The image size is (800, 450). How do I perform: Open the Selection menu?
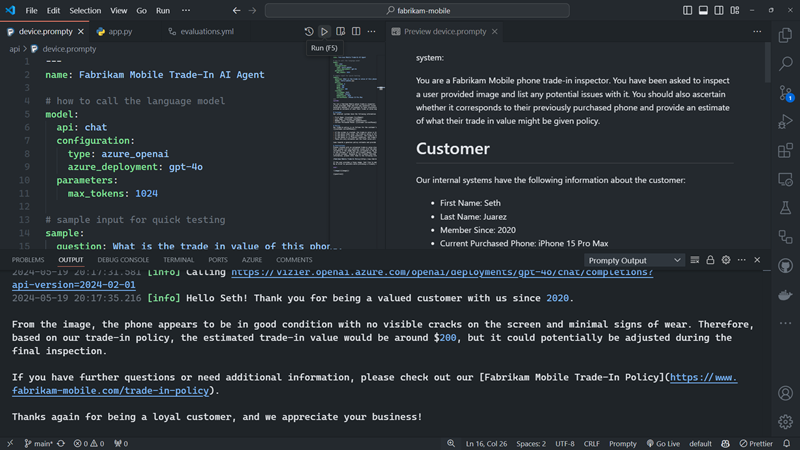click(85, 10)
